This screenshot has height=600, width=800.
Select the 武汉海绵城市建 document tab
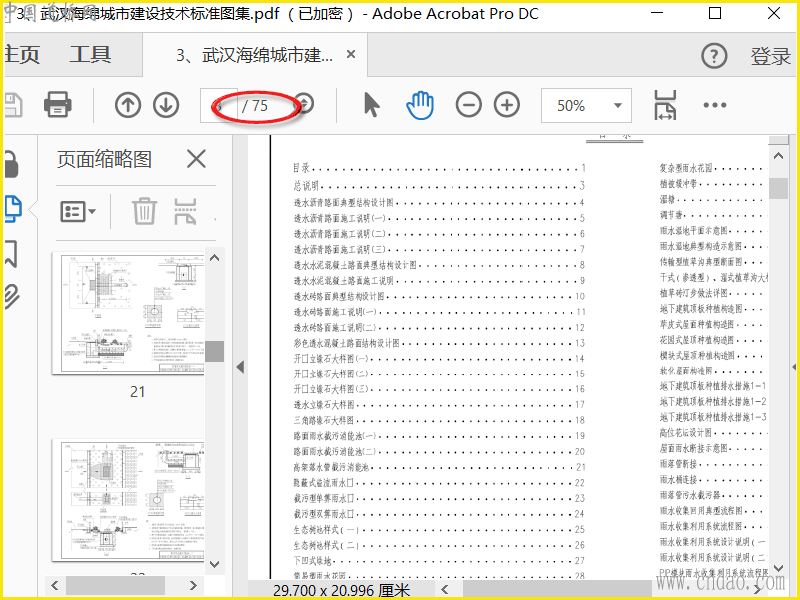click(x=254, y=55)
